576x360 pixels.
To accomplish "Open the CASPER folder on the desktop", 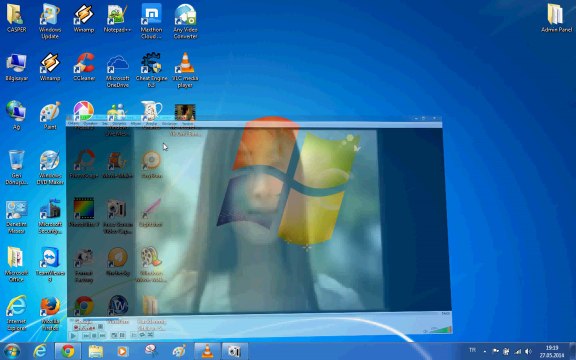I will coord(16,18).
